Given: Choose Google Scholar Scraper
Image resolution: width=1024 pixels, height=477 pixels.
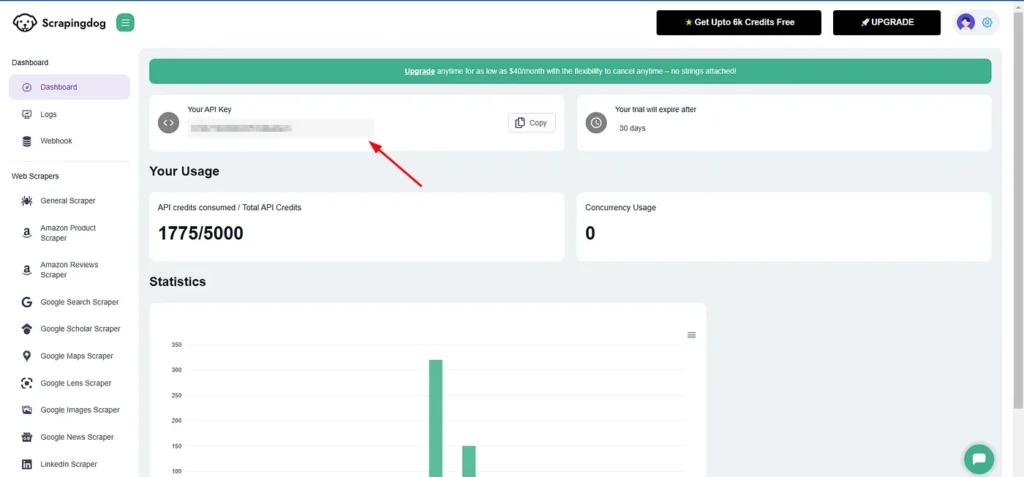Looking at the screenshot, I should pos(80,329).
